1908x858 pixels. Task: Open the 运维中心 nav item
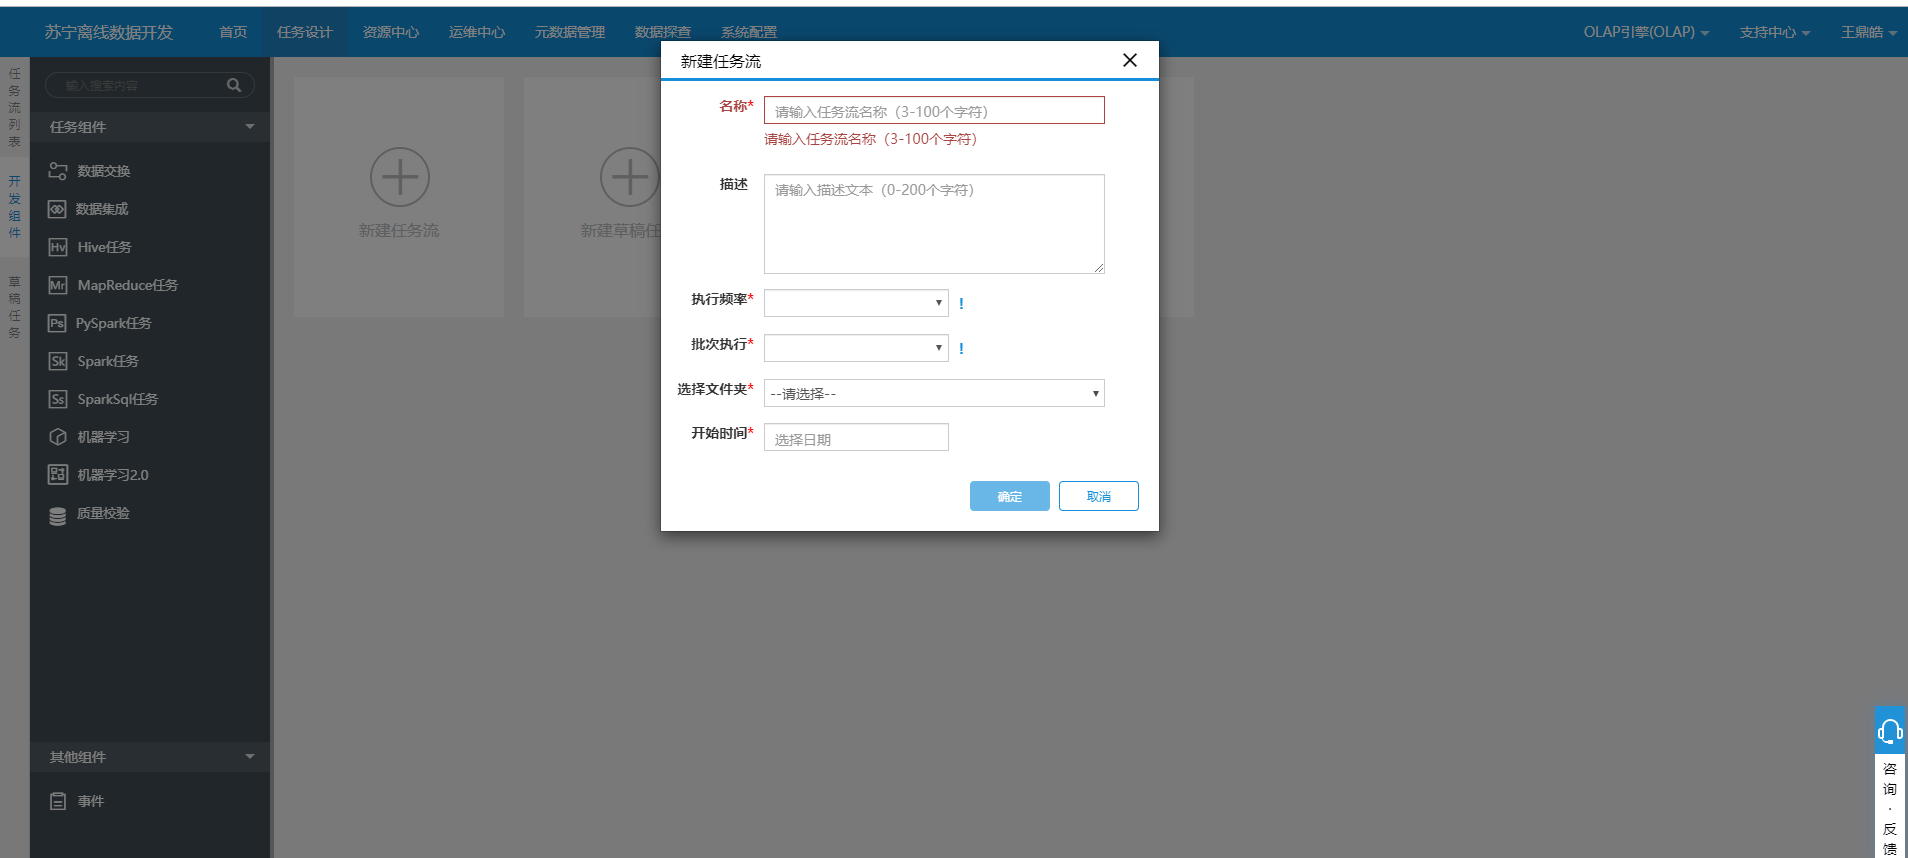tap(477, 32)
